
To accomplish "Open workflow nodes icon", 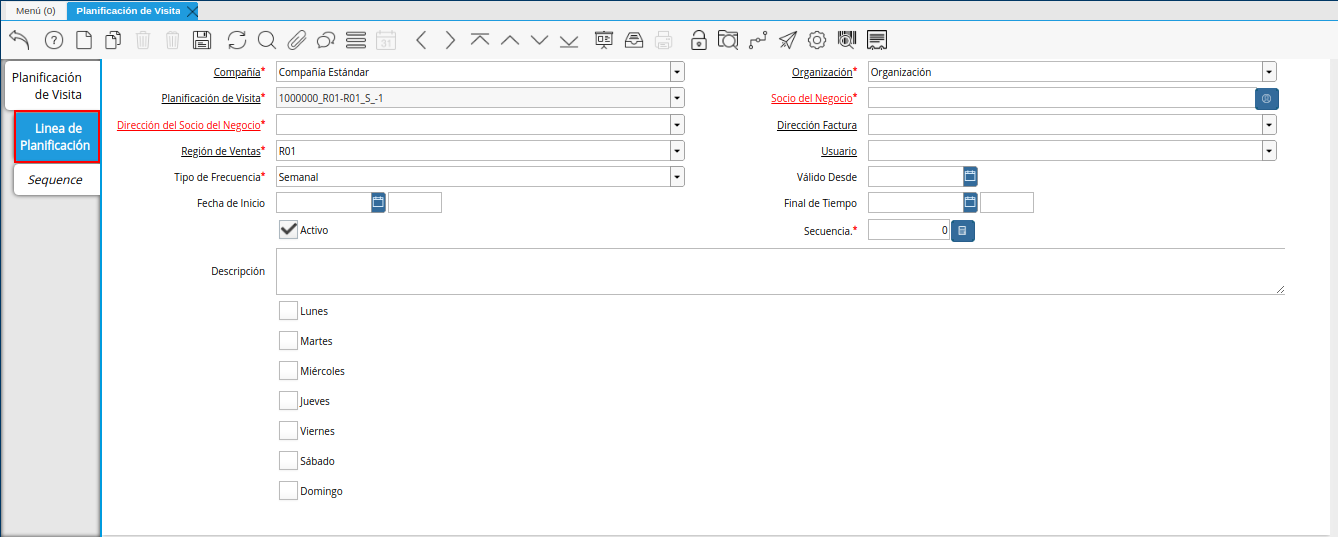I will [x=758, y=40].
